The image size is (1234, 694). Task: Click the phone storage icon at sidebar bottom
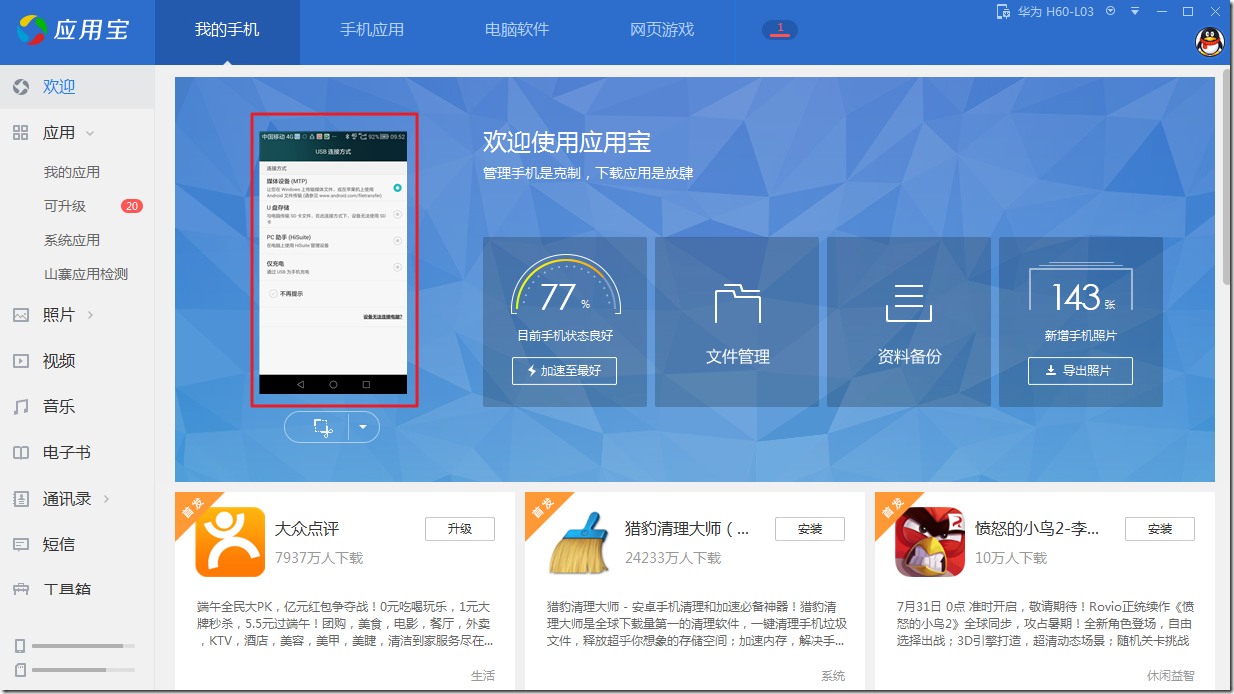pos(19,646)
